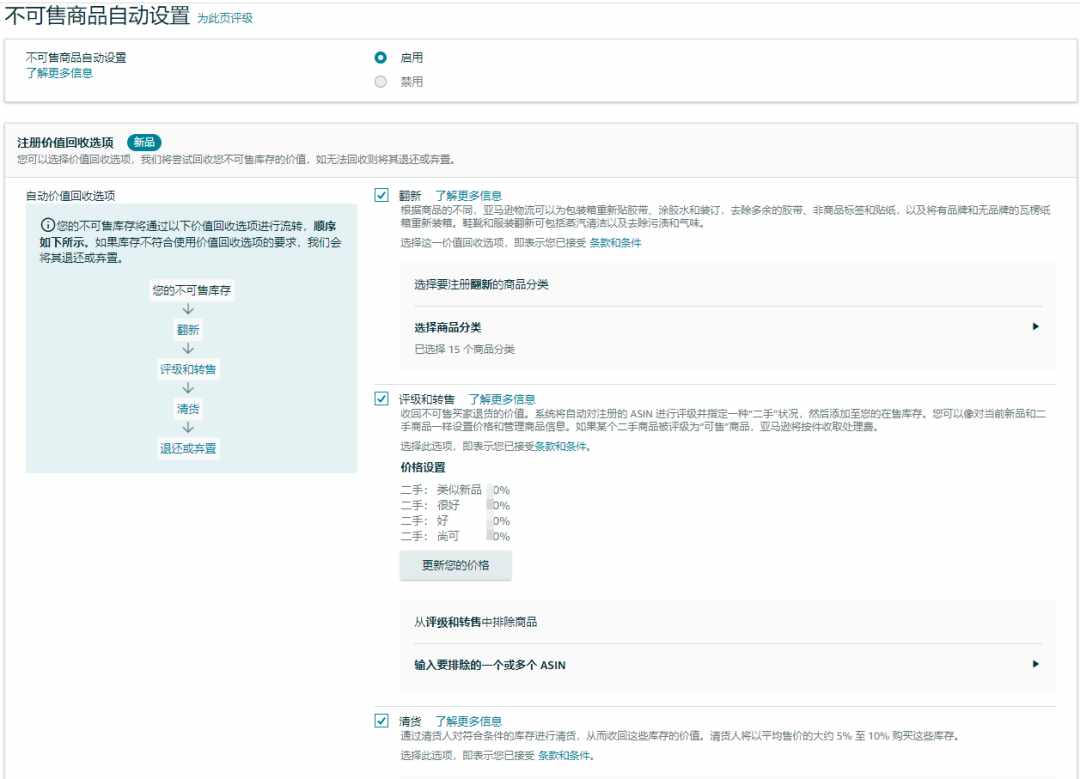Click the info circle icon in flow panel
The width and height of the screenshot is (1080, 779).
click(x=48, y=225)
